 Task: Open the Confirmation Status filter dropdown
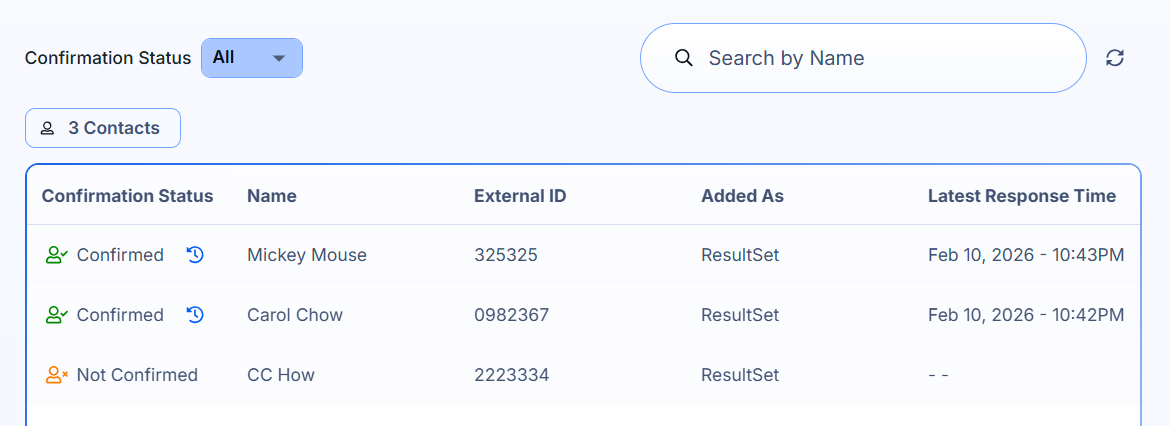click(251, 58)
